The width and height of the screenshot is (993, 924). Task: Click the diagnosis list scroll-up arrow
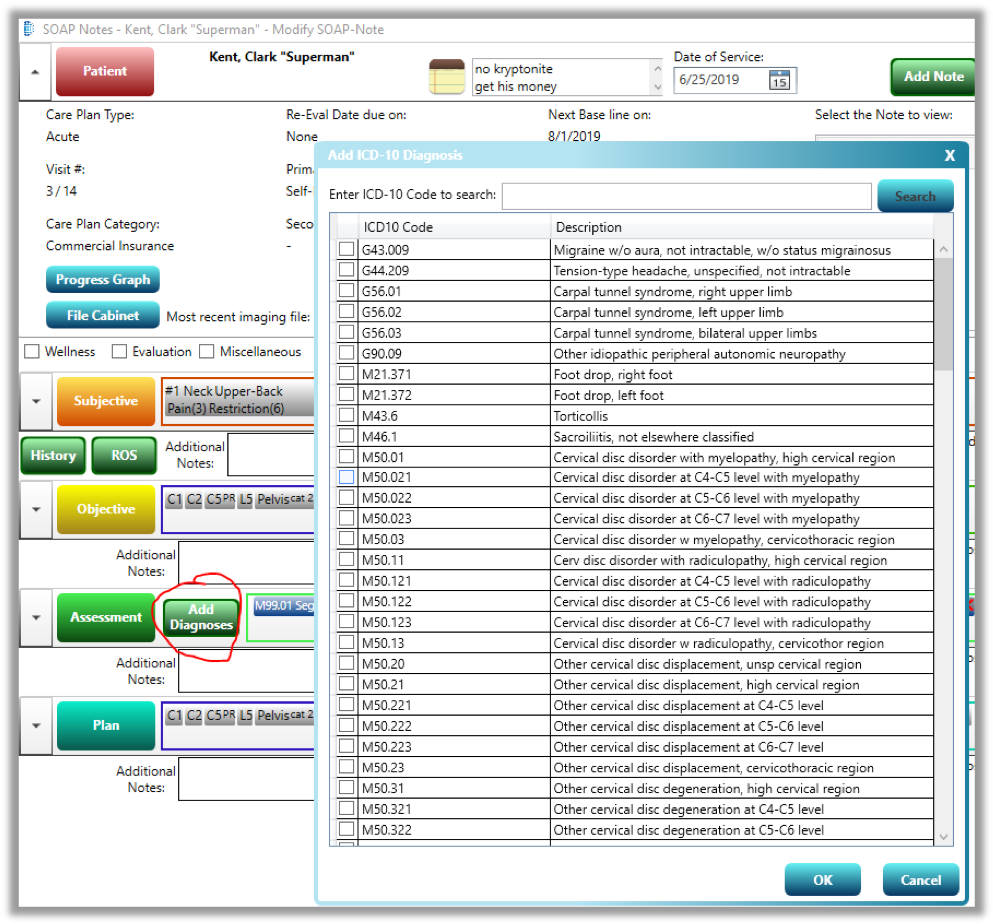[944, 250]
